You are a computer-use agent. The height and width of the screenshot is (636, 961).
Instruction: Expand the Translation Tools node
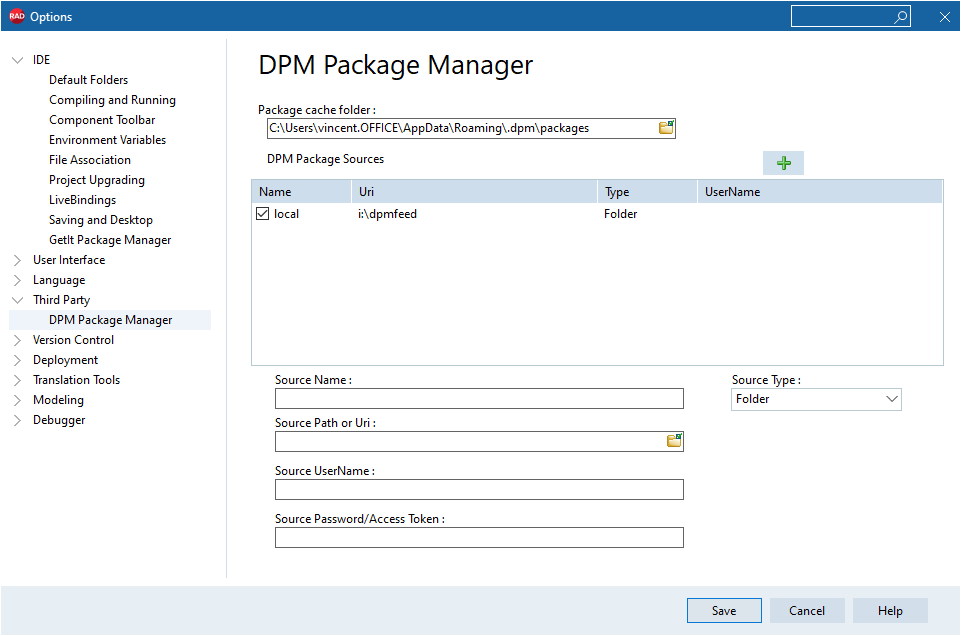coord(17,380)
